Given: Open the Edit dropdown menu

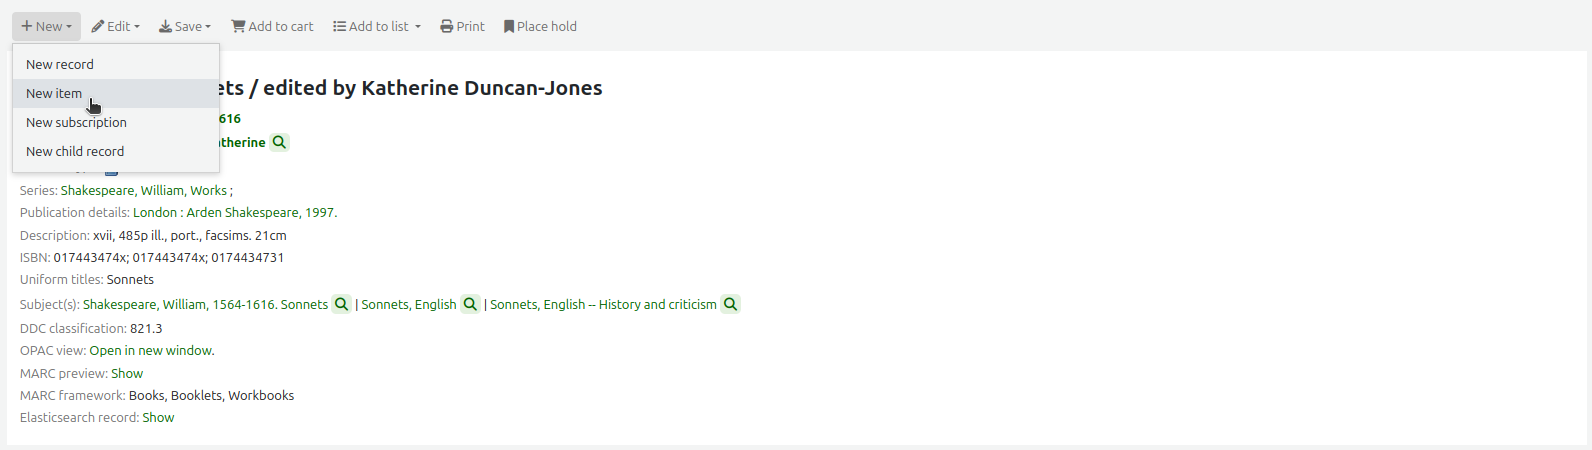Looking at the screenshot, I should [x=116, y=26].
